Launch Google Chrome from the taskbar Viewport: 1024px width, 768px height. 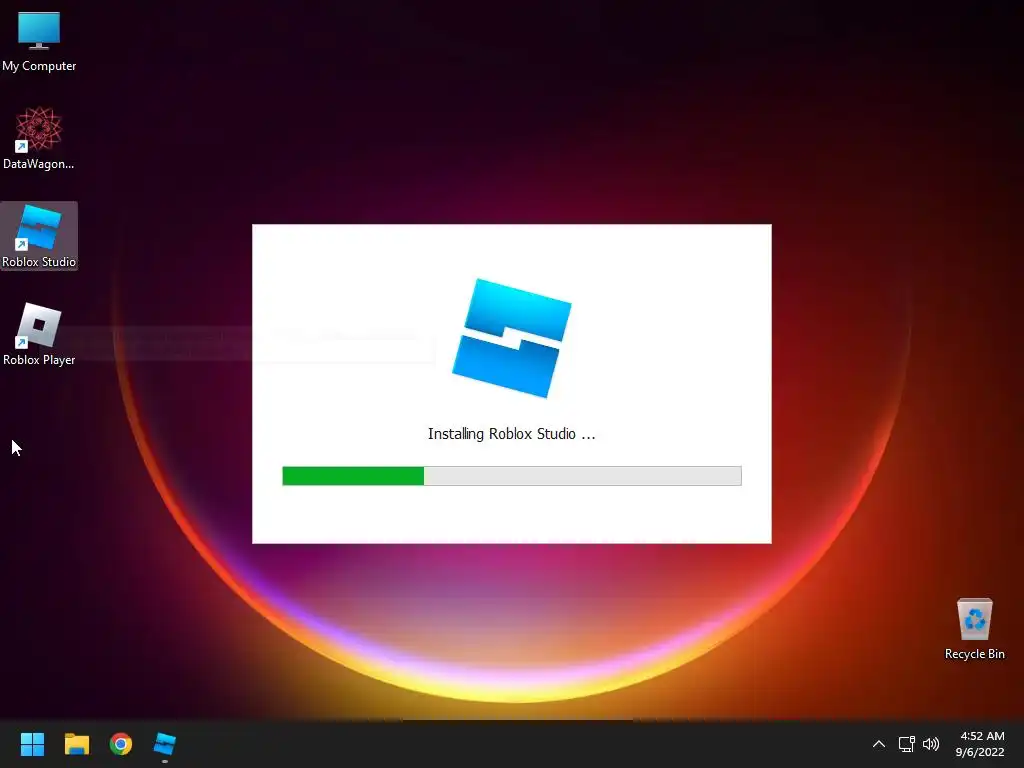point(121,744)
